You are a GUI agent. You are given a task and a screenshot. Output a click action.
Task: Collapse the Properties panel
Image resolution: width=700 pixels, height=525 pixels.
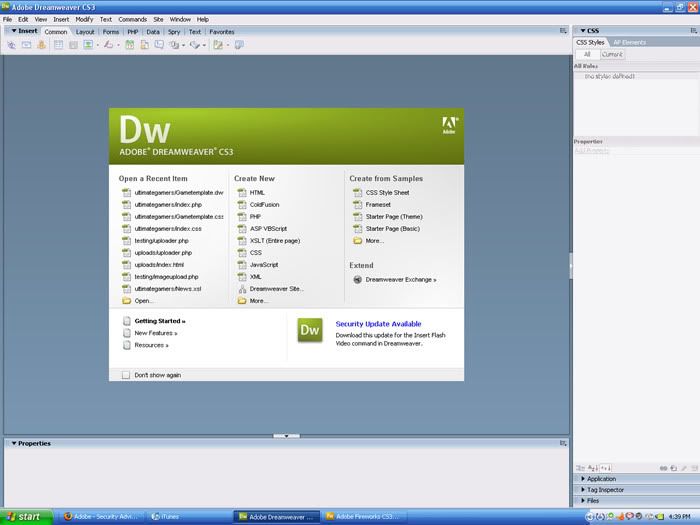pos(14,443)
